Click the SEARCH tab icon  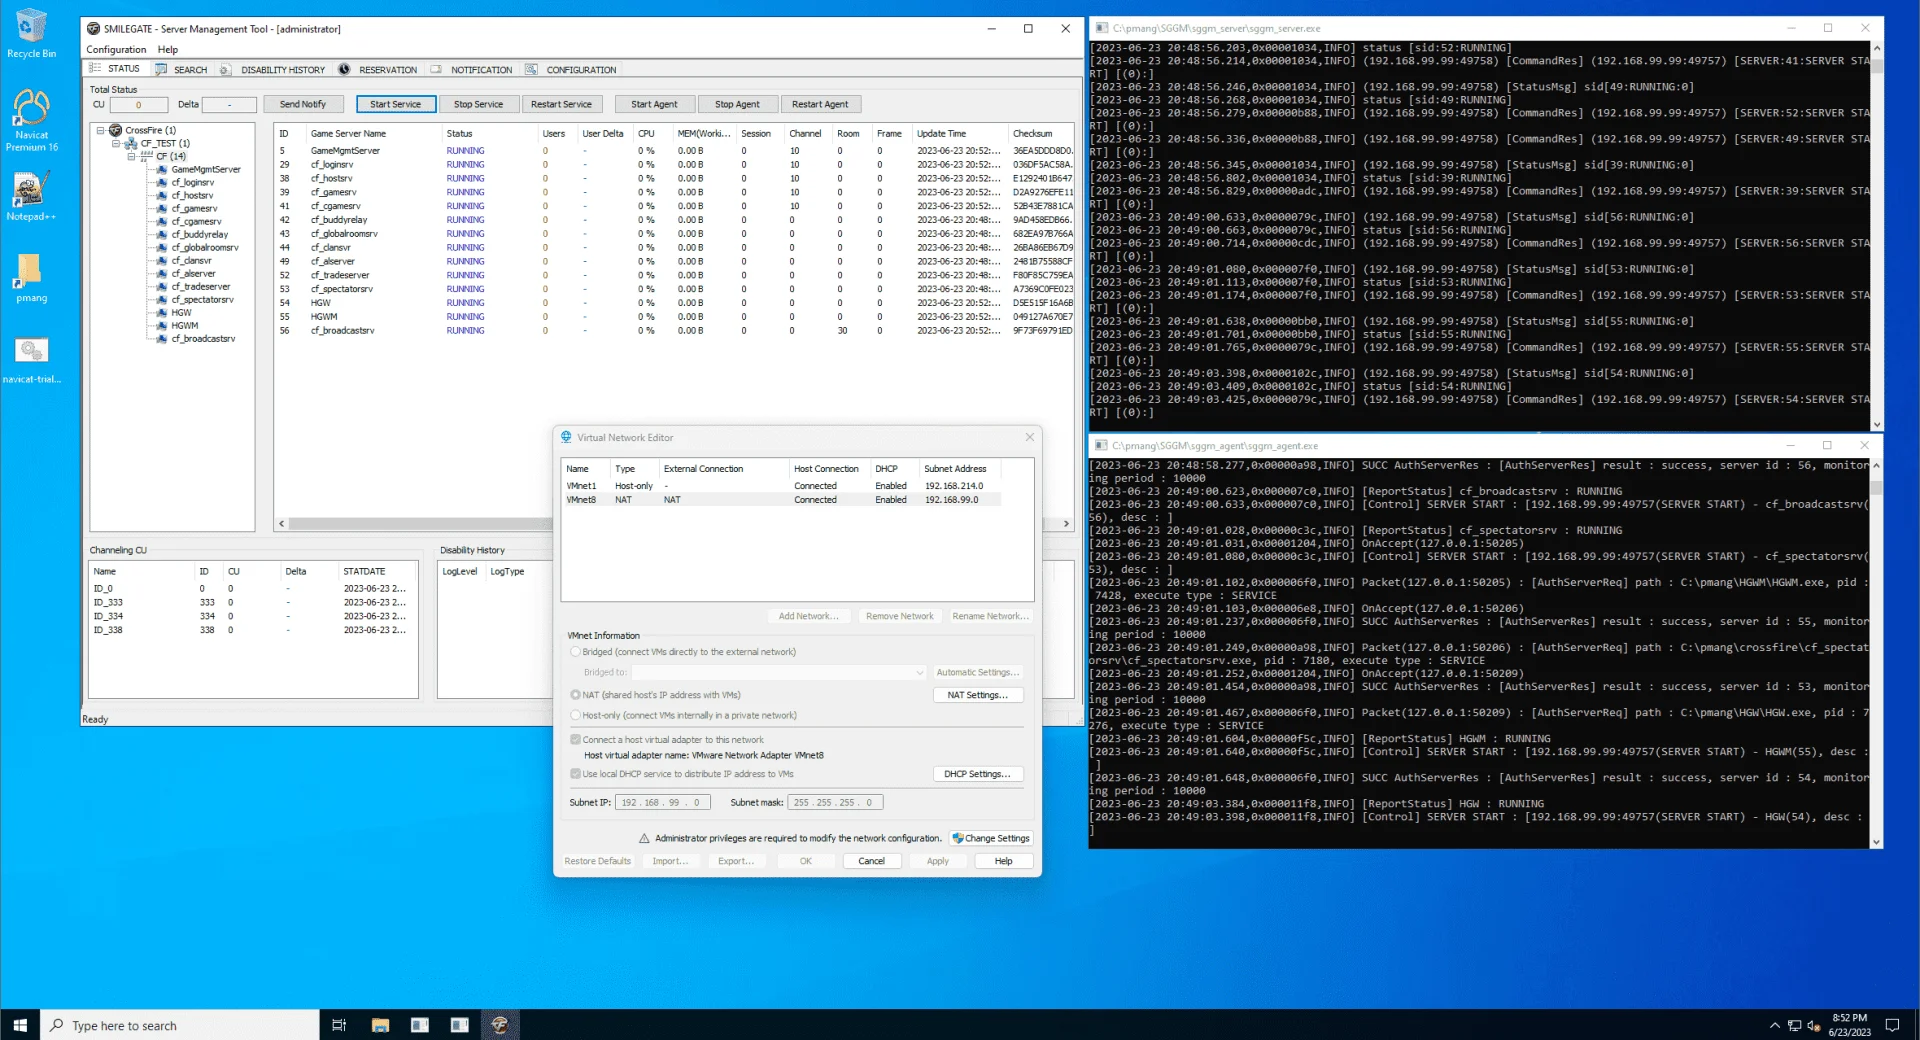coord(161,69)
